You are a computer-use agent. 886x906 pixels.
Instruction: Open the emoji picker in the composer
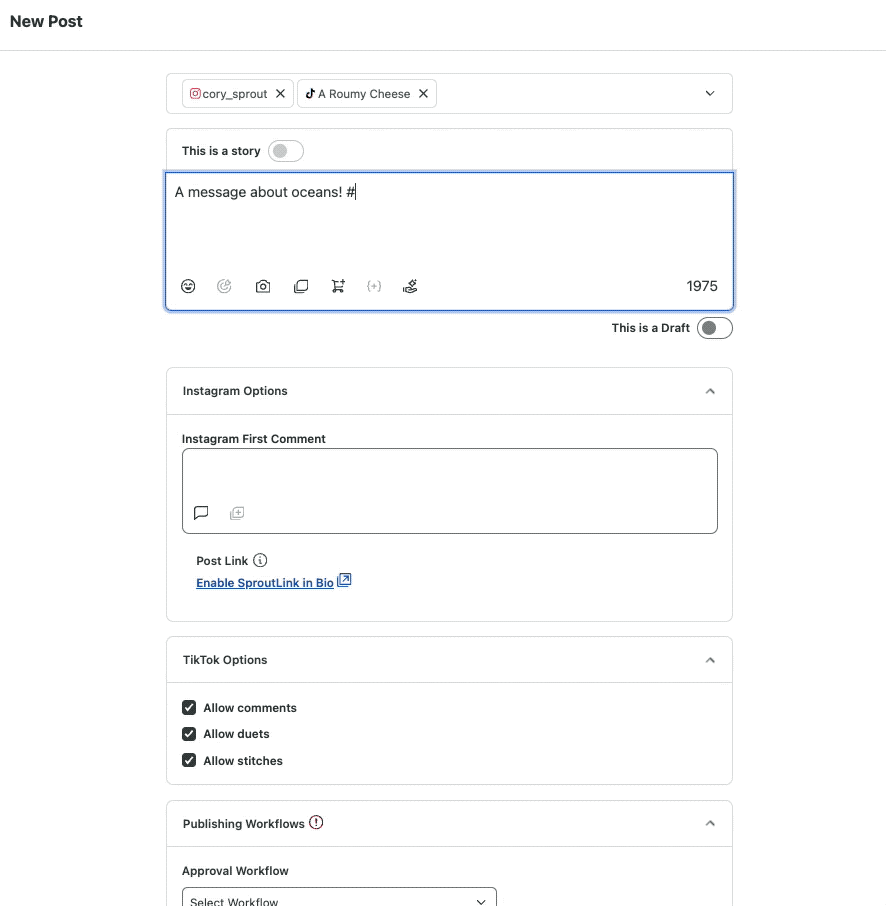tap(188, 286)
